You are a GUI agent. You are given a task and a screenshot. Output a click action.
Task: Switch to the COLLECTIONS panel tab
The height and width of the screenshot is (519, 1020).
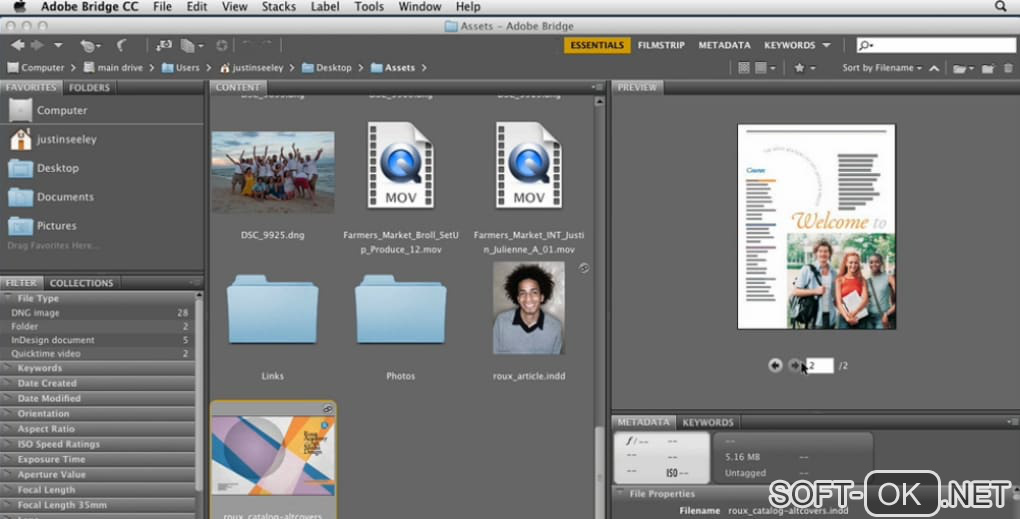81,283
